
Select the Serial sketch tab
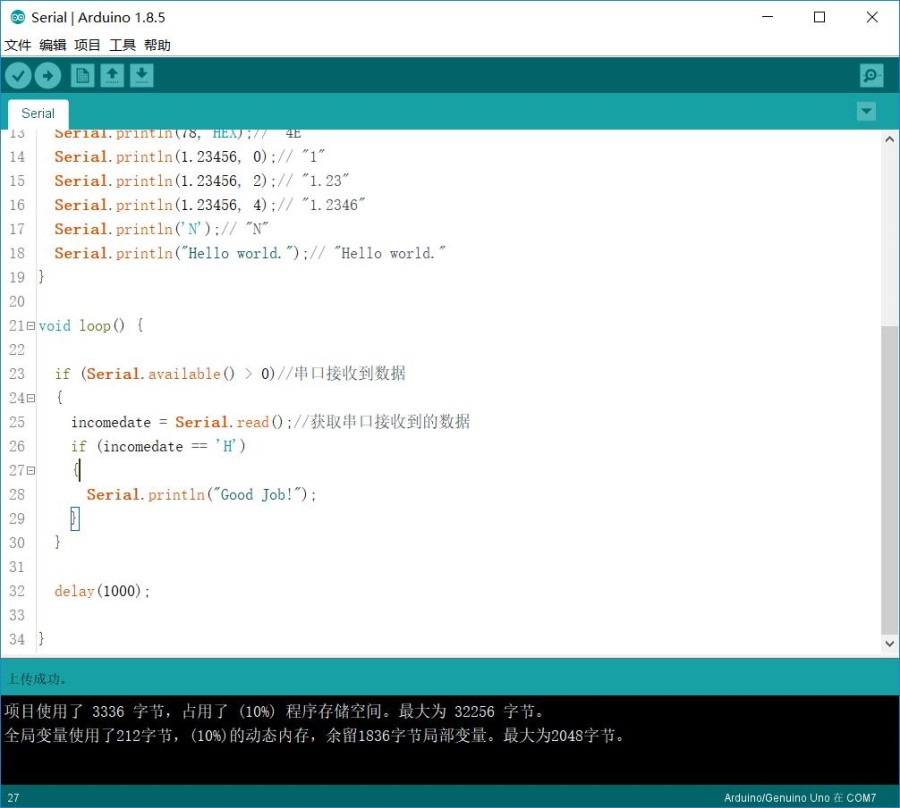coord(38,114)
